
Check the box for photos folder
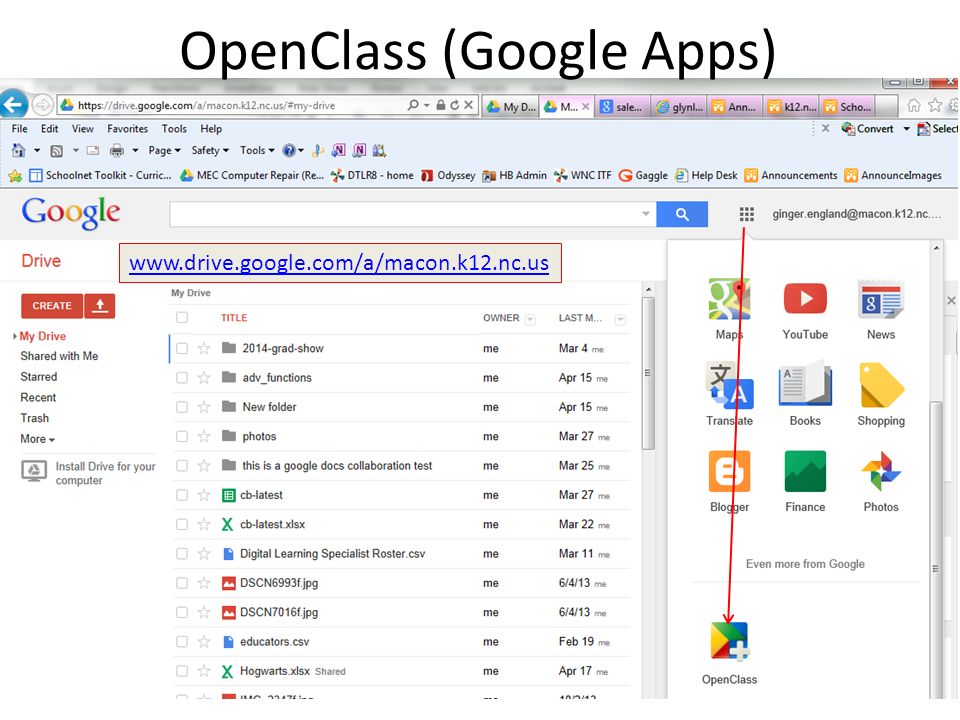pos(182,437)
